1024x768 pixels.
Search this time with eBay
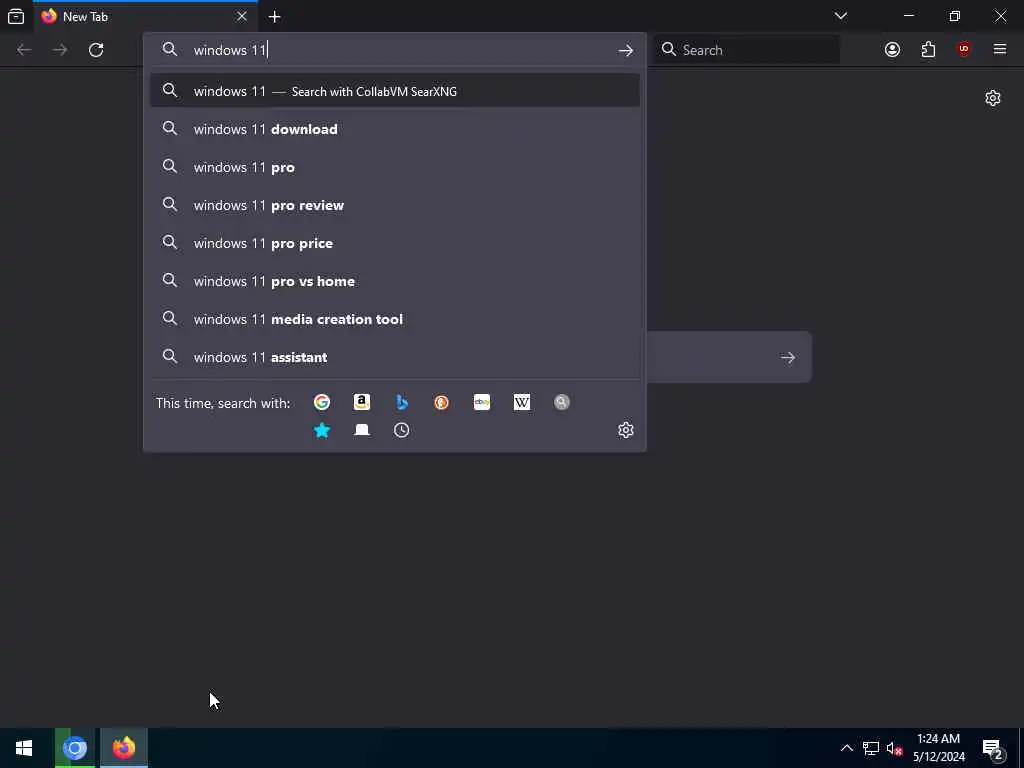pos(482,402)
